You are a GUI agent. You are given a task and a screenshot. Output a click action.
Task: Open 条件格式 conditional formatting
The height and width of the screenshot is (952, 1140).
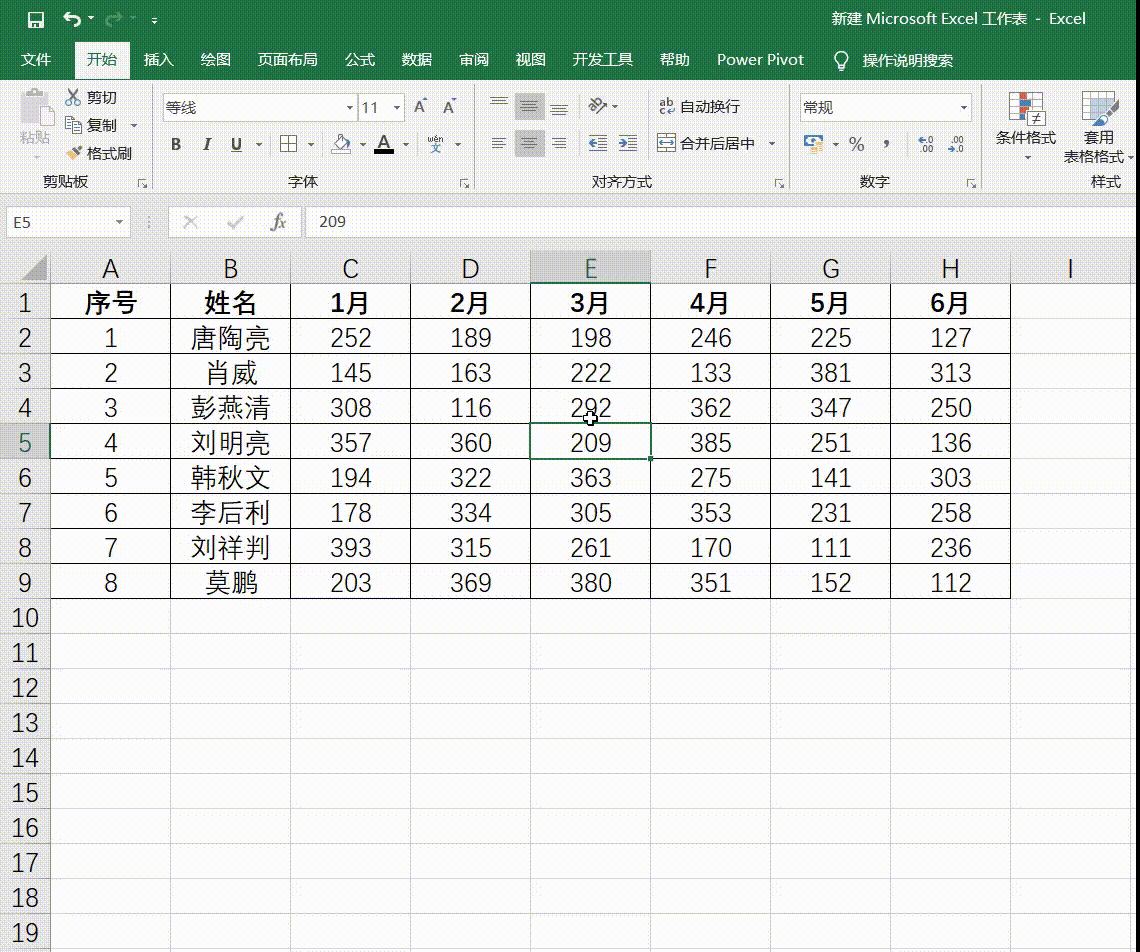pyautogui.click(x=1026, y=126)
